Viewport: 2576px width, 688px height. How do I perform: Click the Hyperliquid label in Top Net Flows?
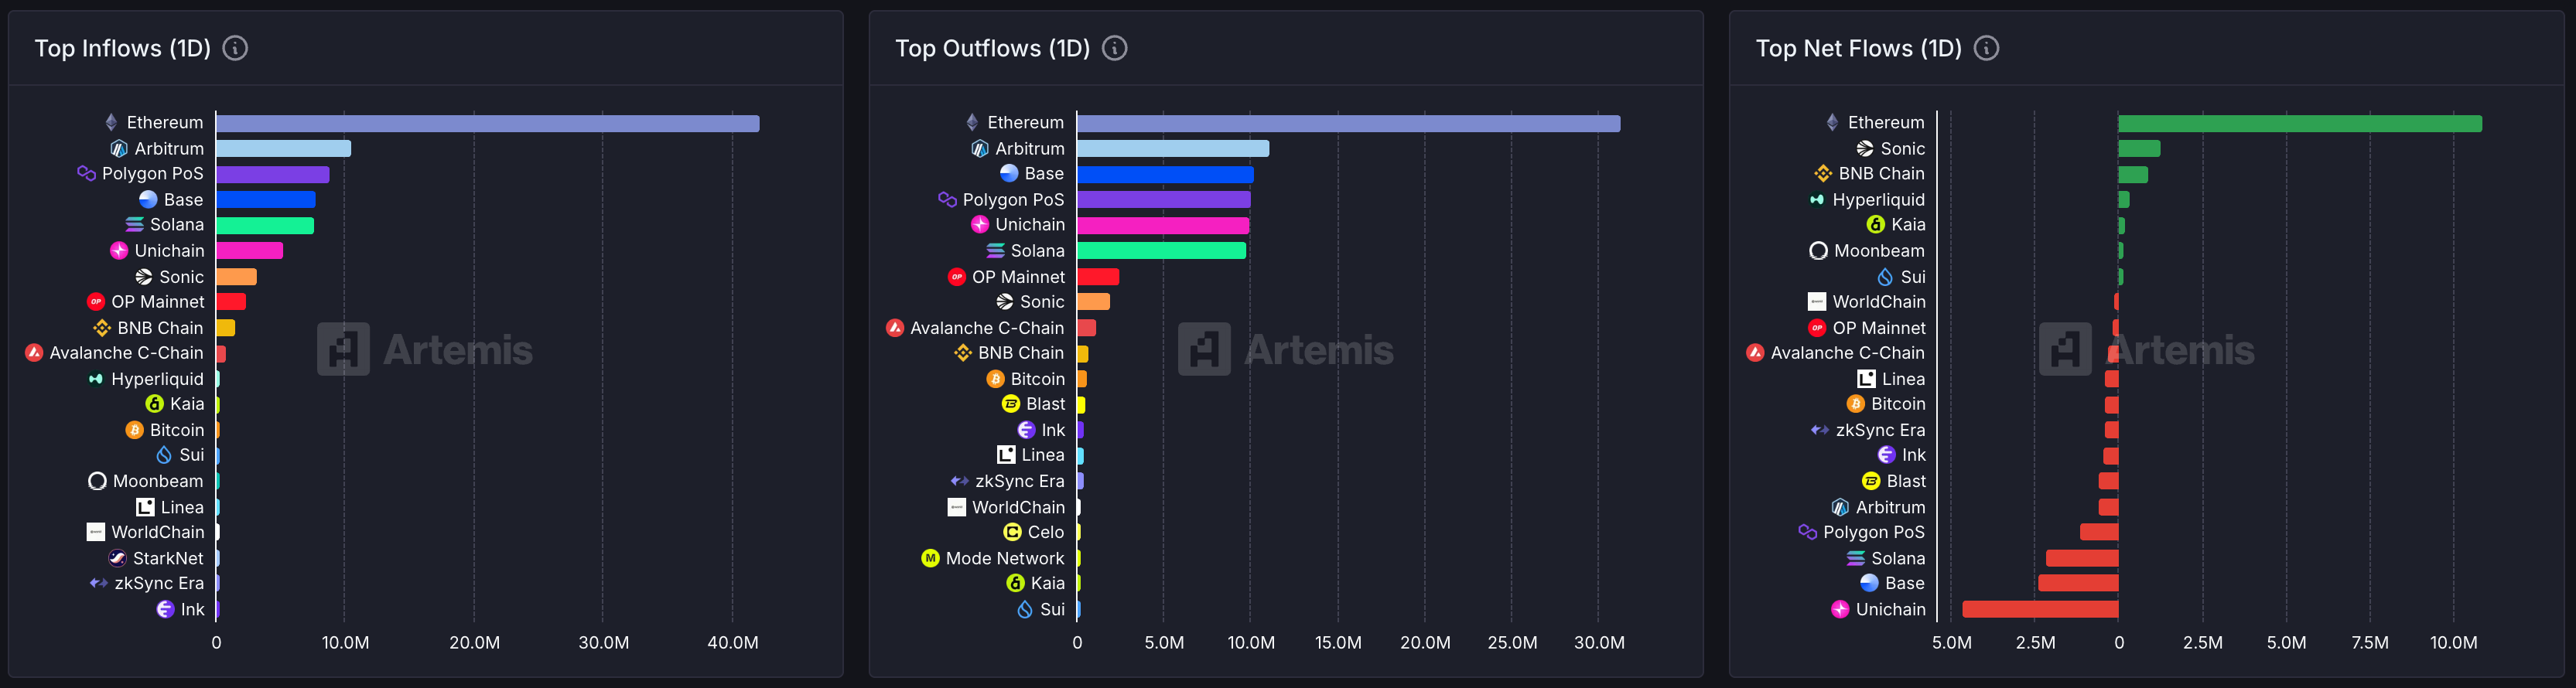[x=1878, y=199]
